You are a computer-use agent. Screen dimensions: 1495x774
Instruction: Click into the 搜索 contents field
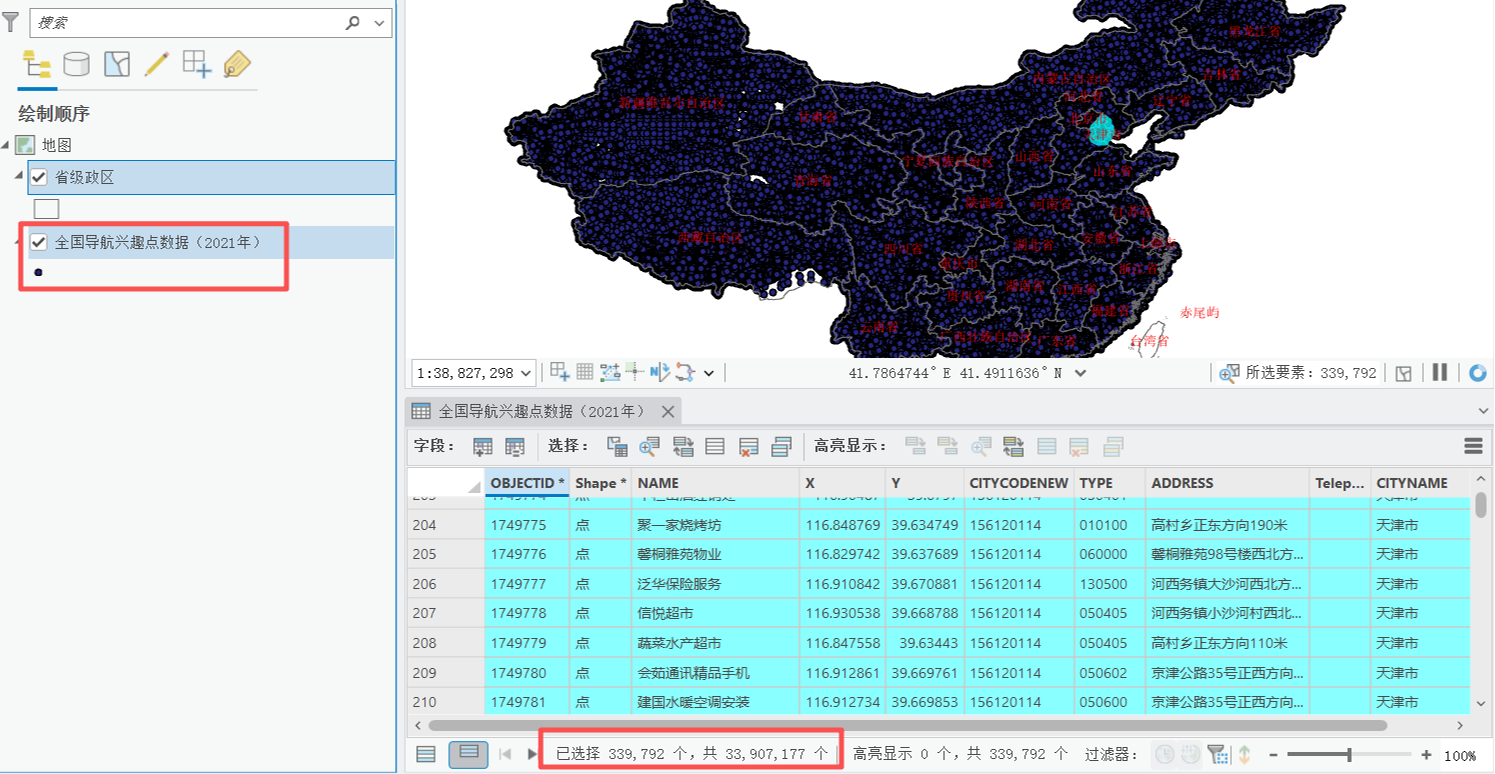coord(187,22)
